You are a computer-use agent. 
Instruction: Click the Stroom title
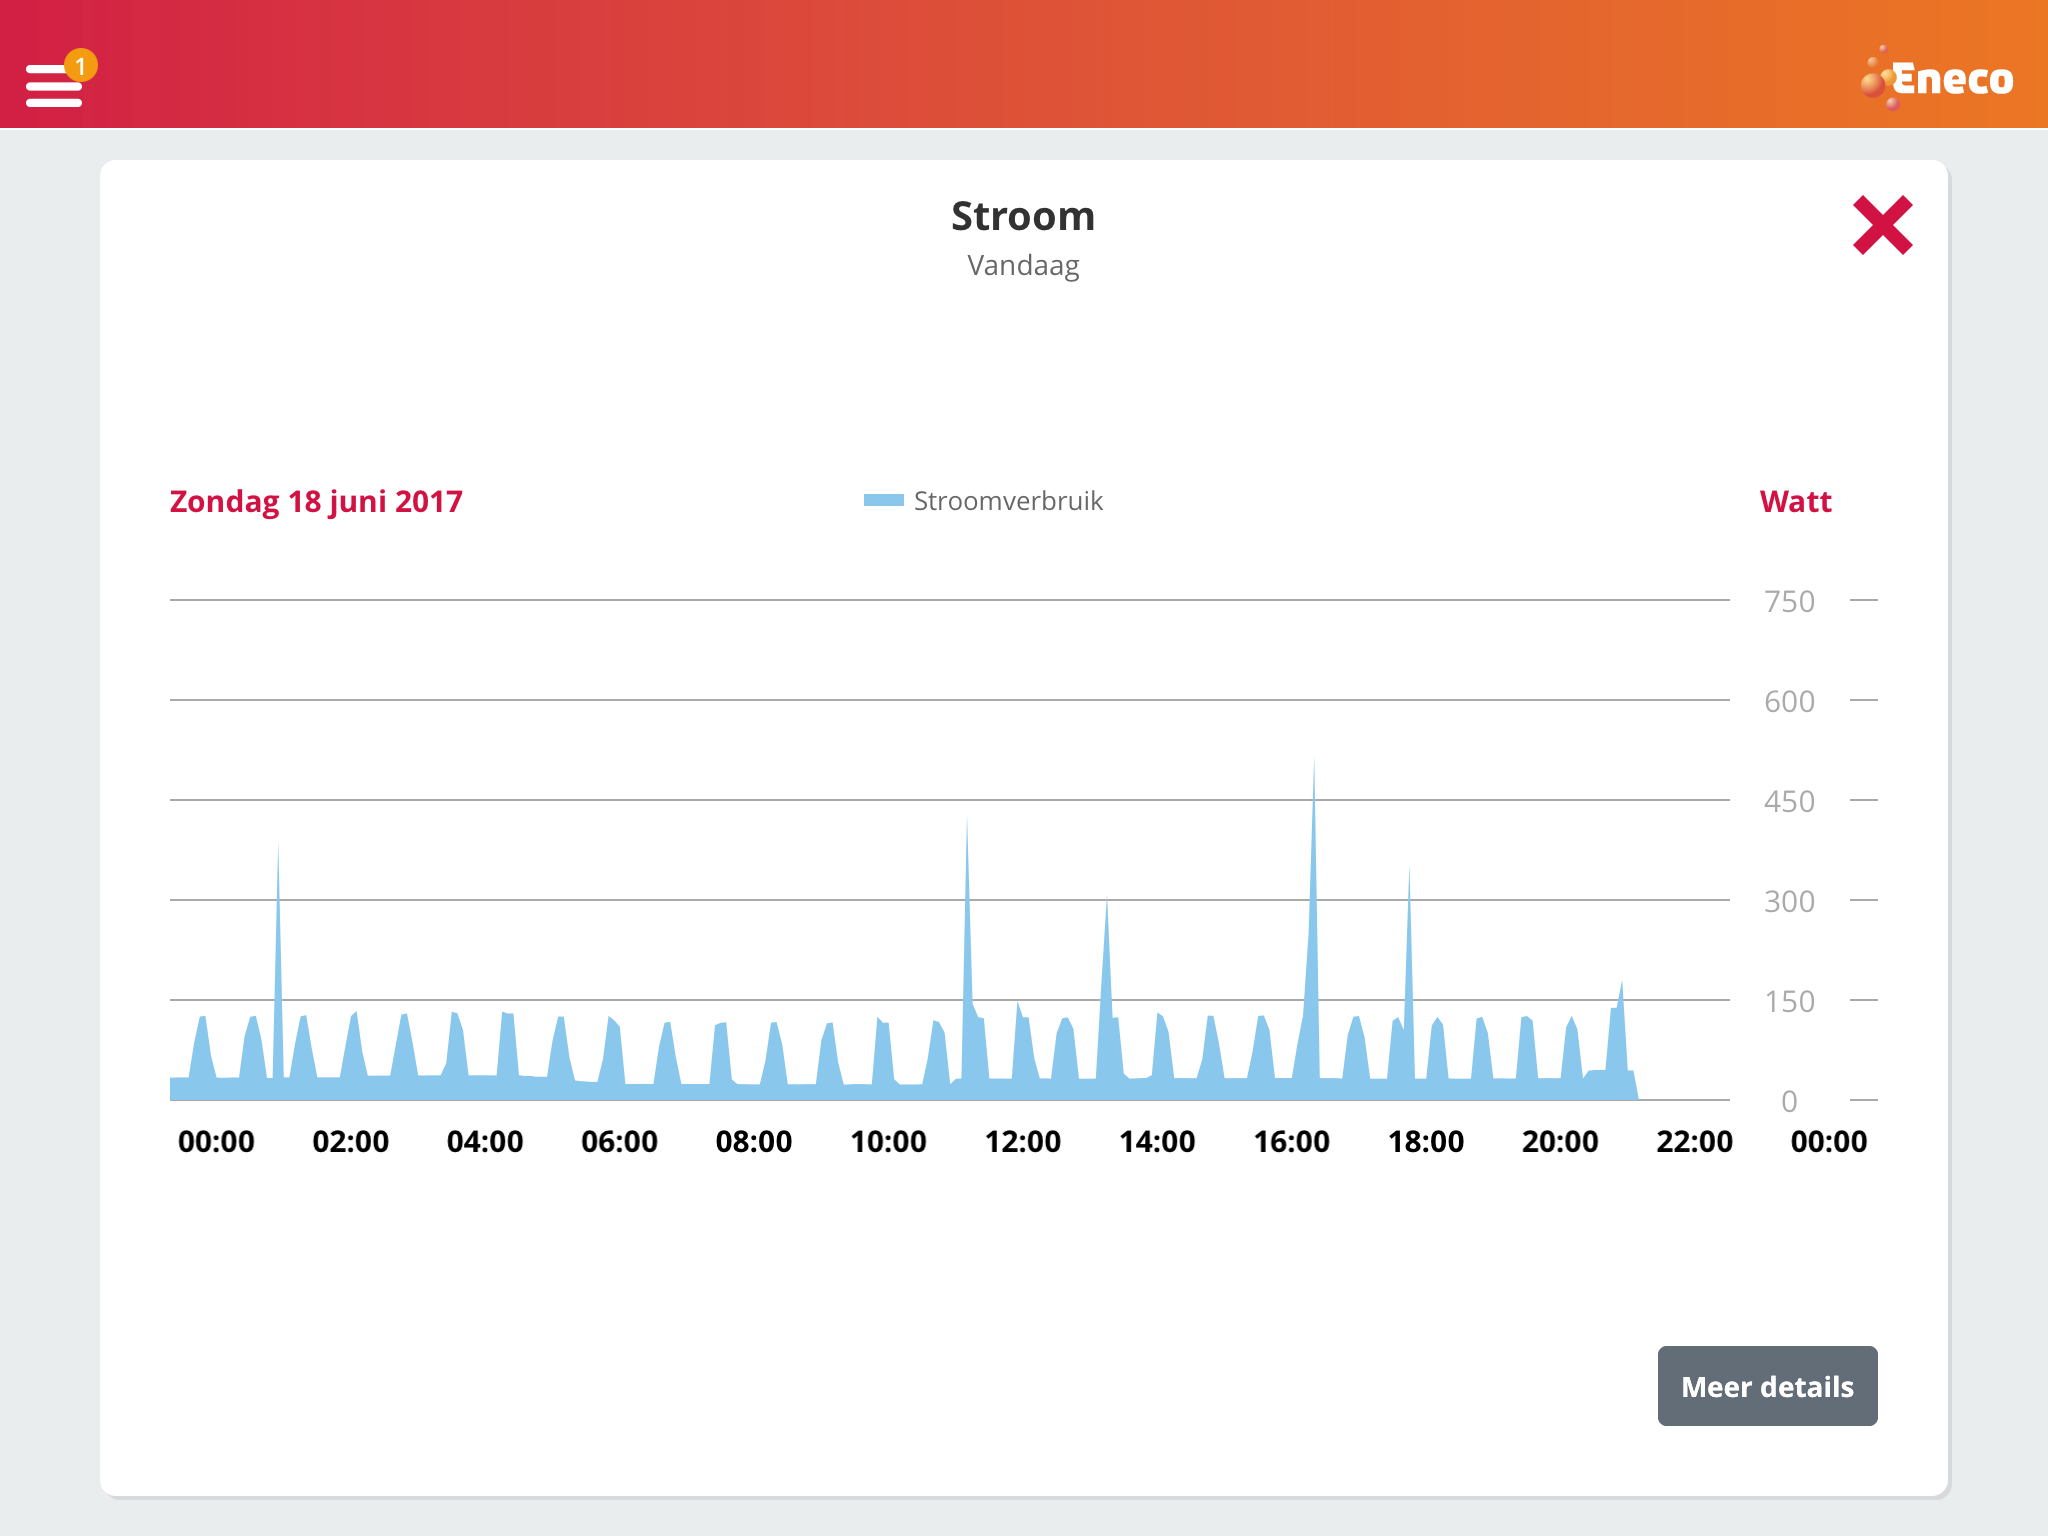(x=1023, y=216)
